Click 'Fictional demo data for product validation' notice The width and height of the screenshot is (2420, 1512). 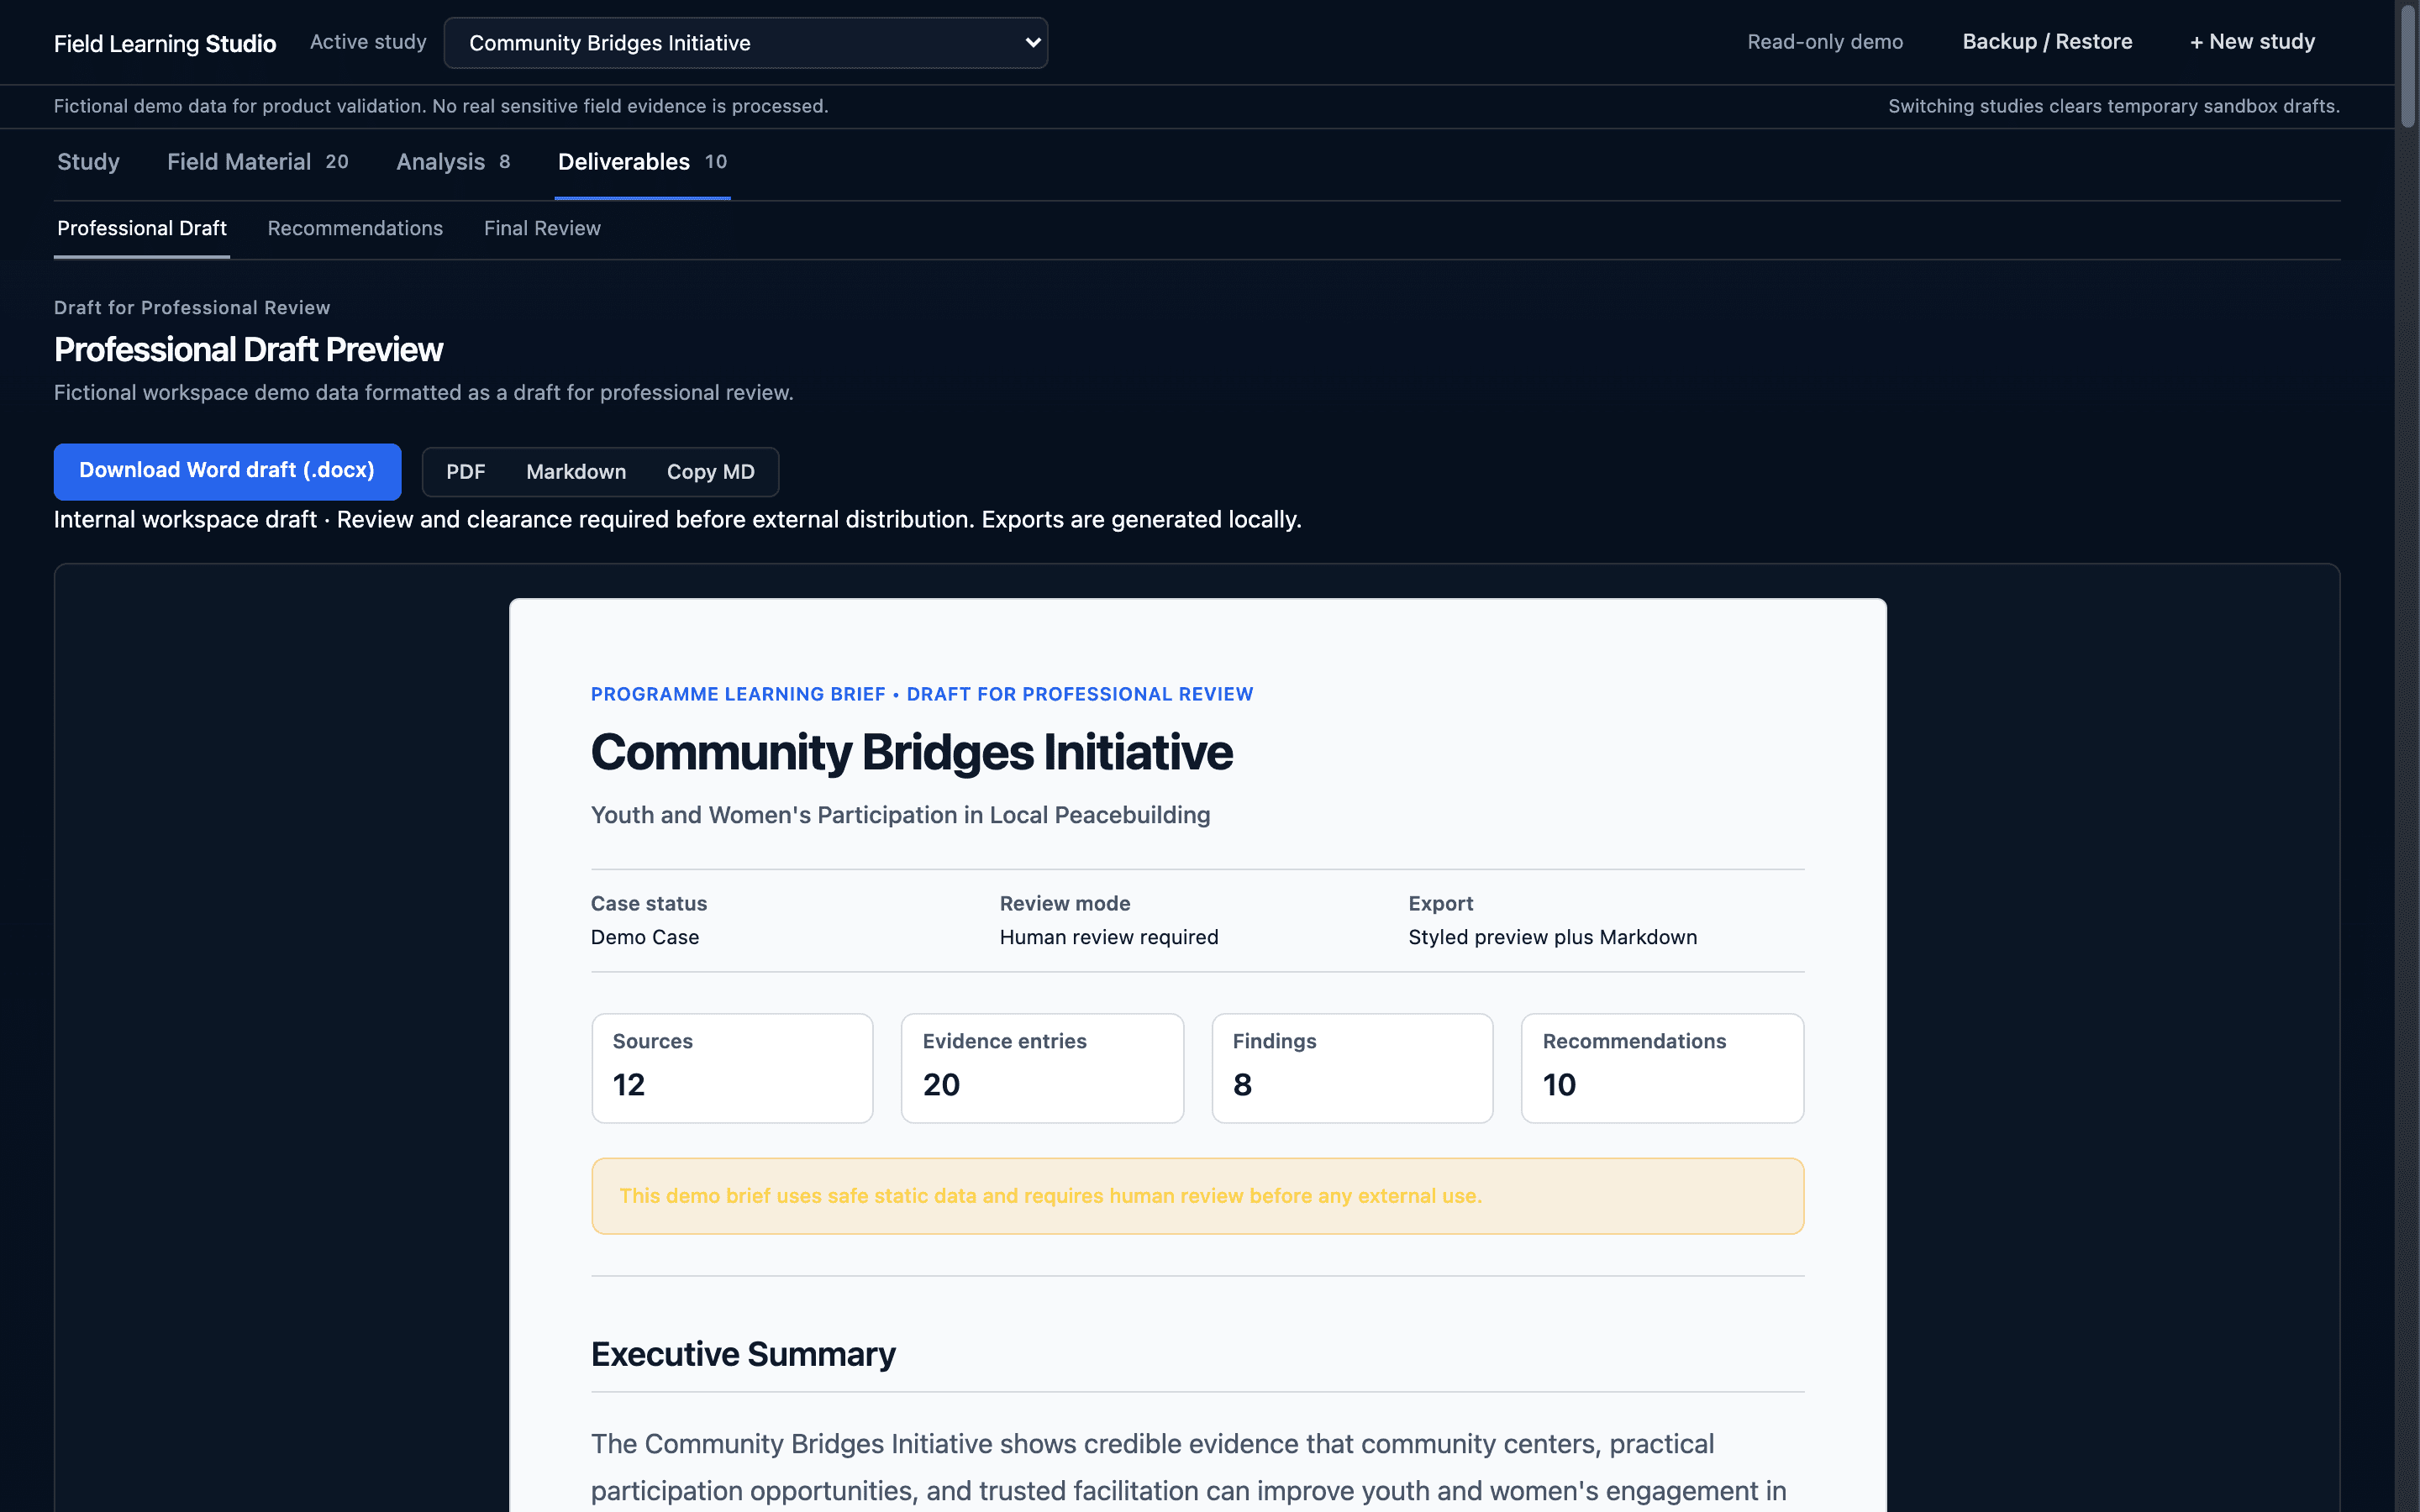pos(441,106)
